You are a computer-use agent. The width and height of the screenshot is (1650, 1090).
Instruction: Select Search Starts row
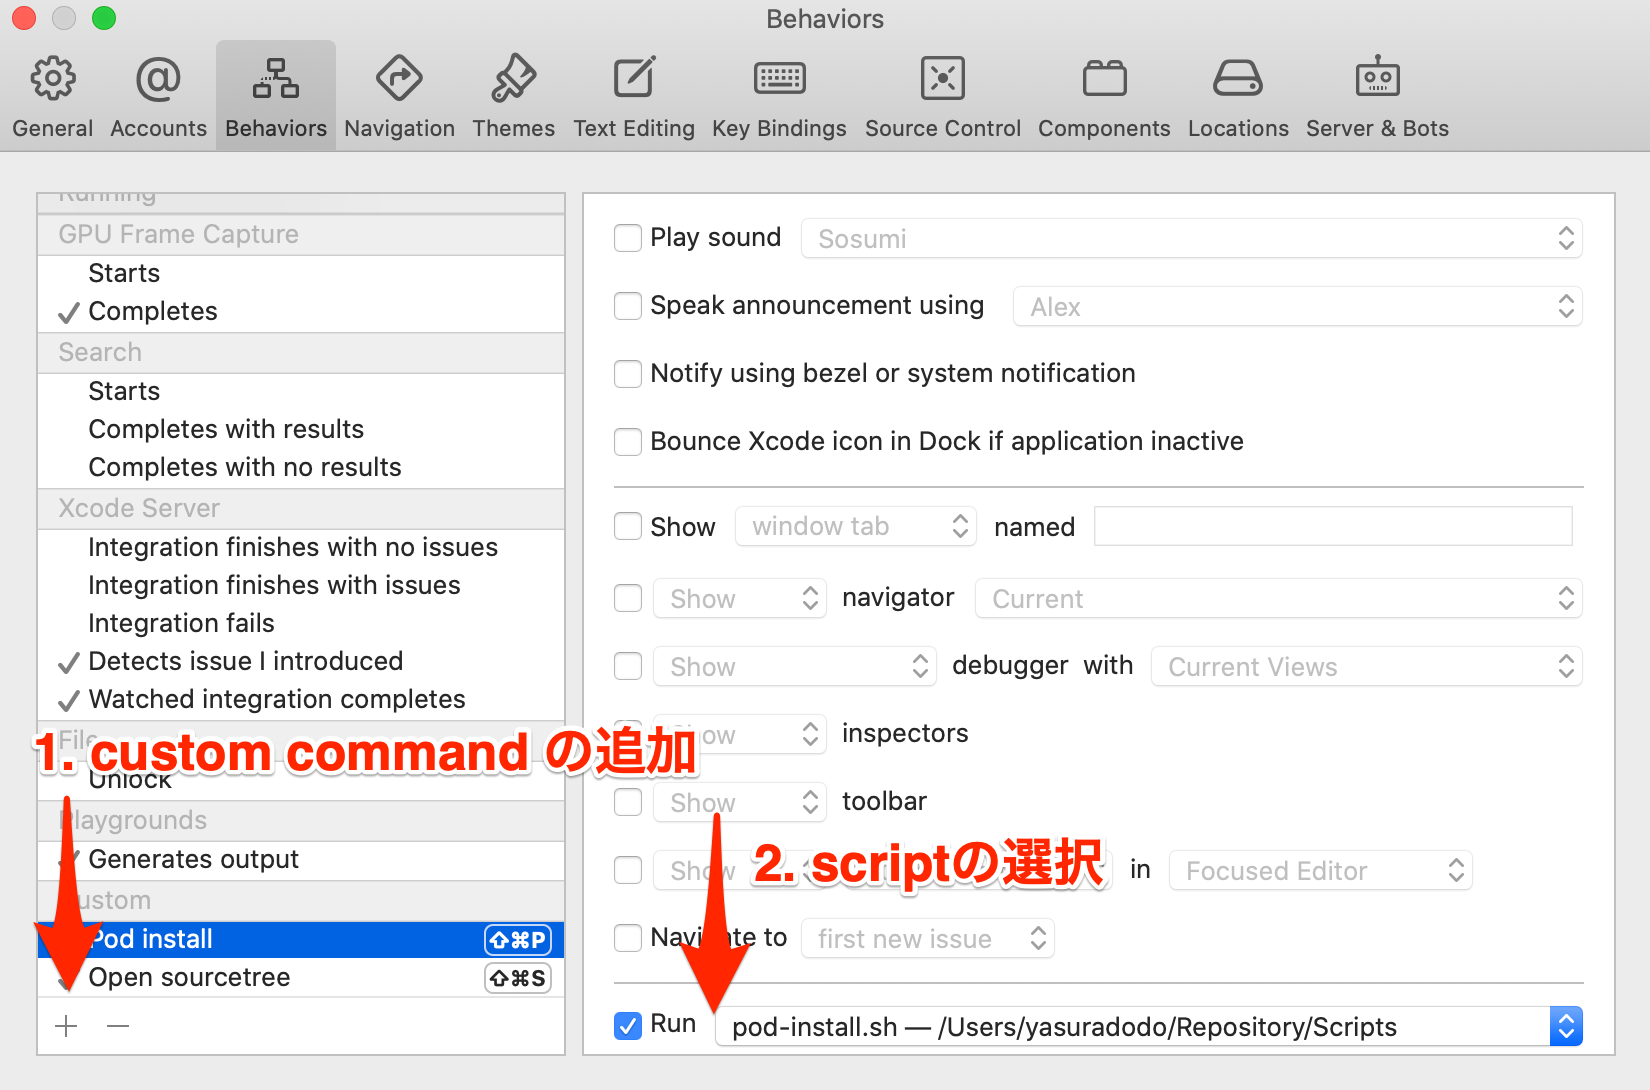pyautogui.click(x=301, y=392)
